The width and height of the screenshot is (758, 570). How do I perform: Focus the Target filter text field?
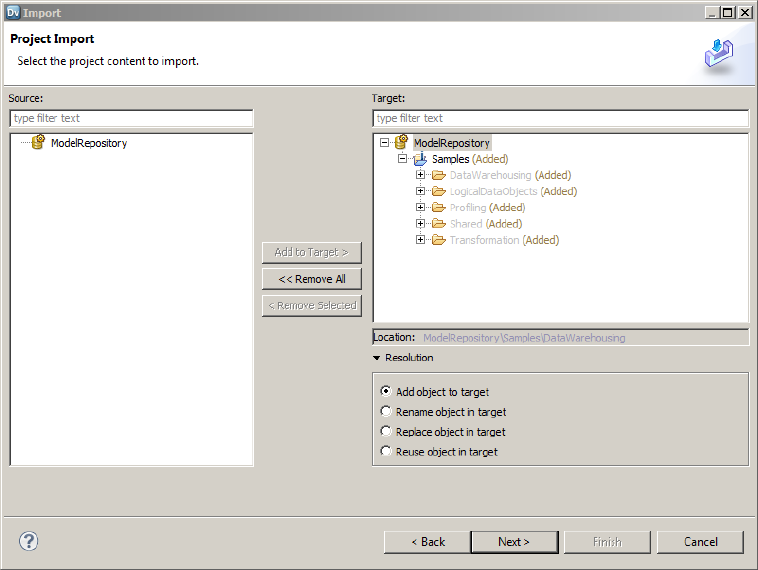coord(561,118)
